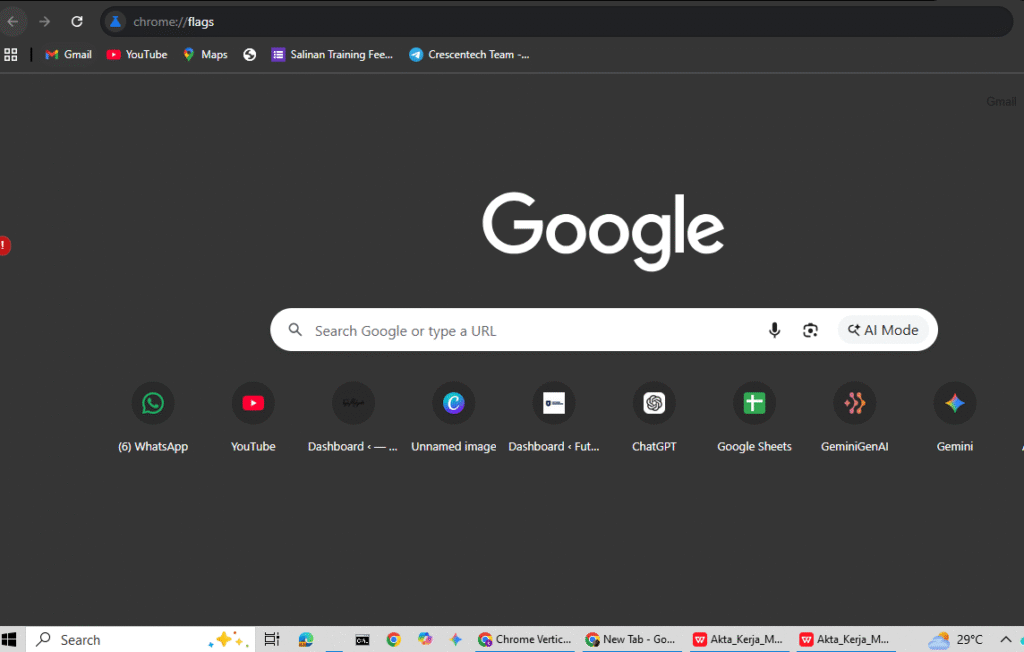Open the GeminiGenAI shortcut
1024x652 pixels.
pos(854,403)
